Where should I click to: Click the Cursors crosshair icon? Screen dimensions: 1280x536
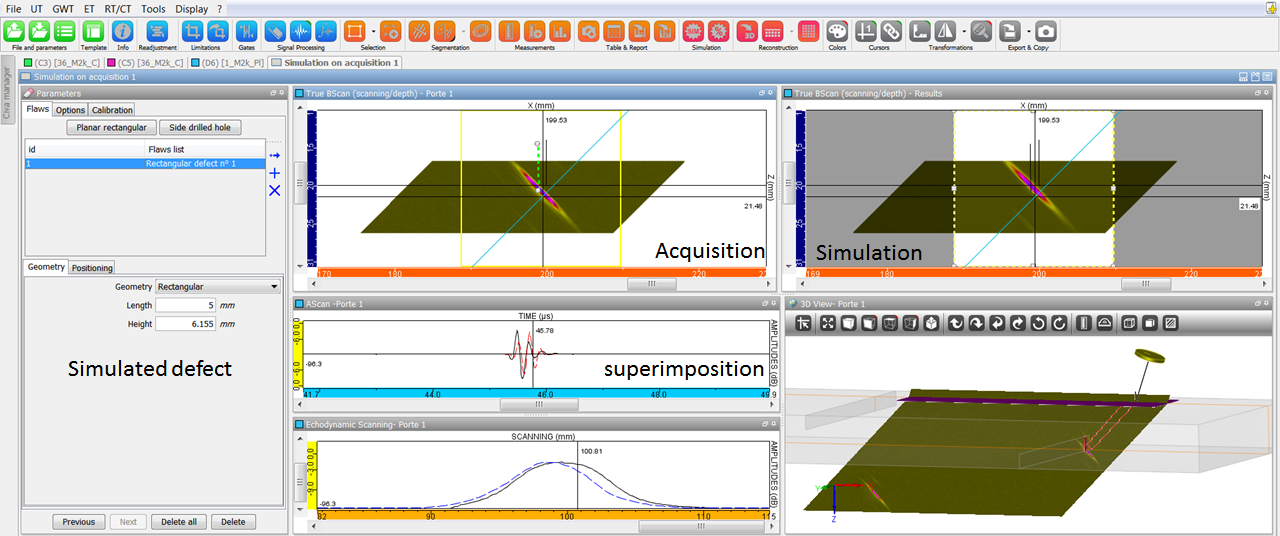(x=867, y=31)
